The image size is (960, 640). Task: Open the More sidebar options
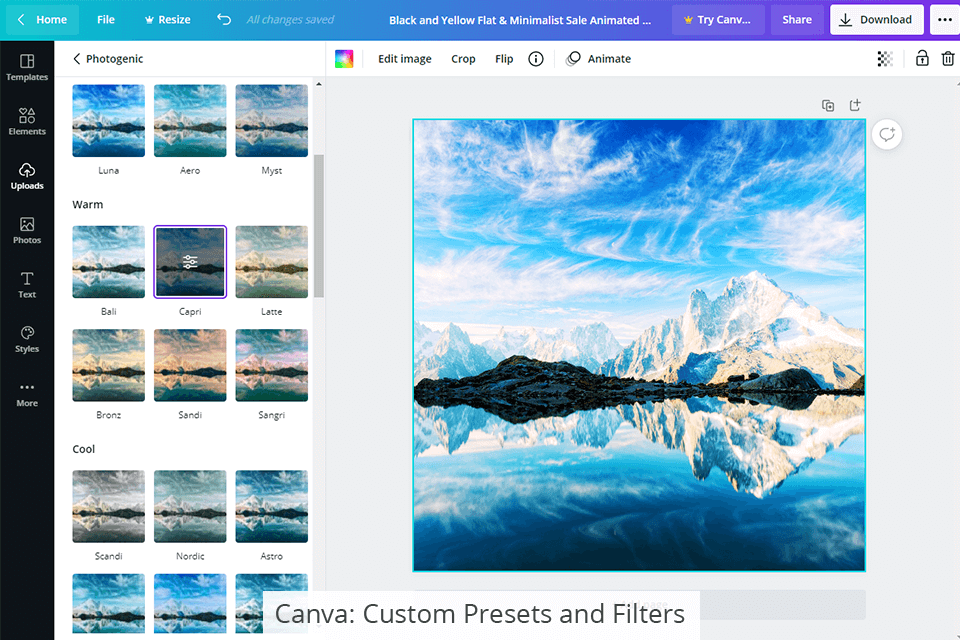click(27, 394)
